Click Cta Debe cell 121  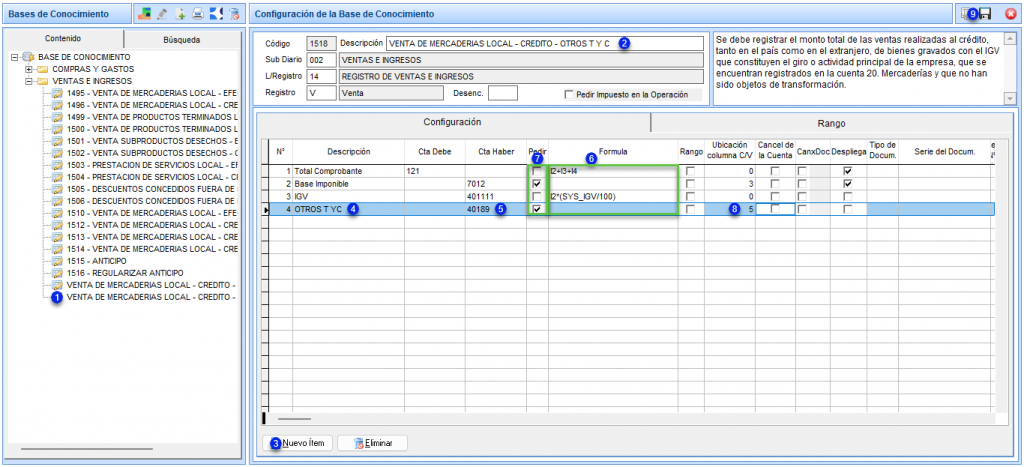point(434,171)
